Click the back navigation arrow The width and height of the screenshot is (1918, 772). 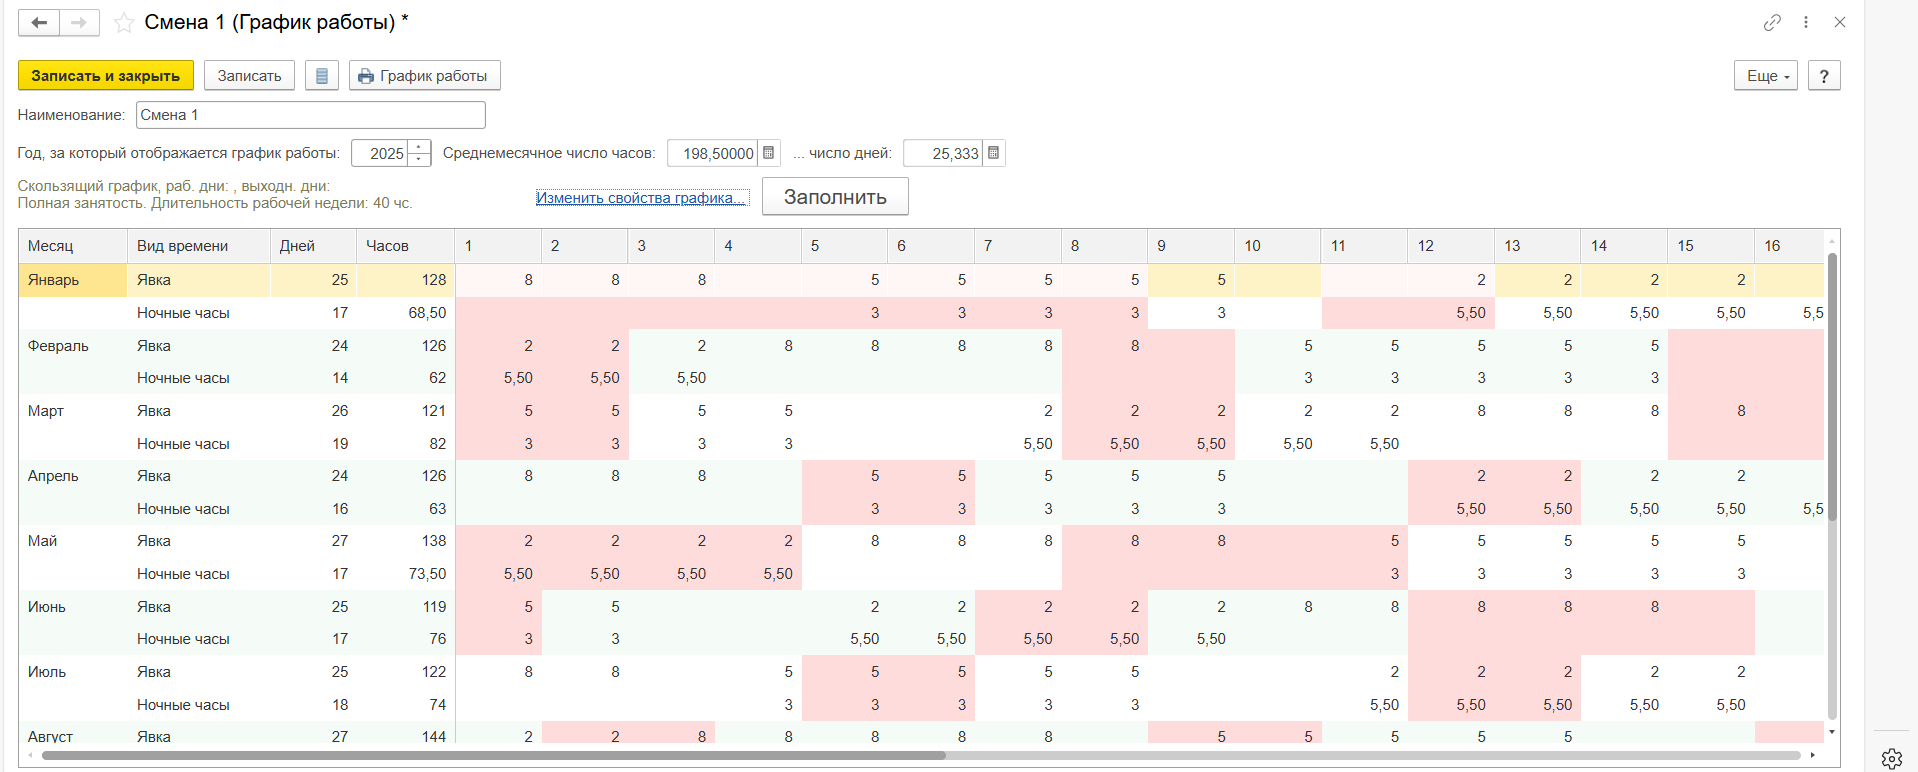(x=39, y=22)
